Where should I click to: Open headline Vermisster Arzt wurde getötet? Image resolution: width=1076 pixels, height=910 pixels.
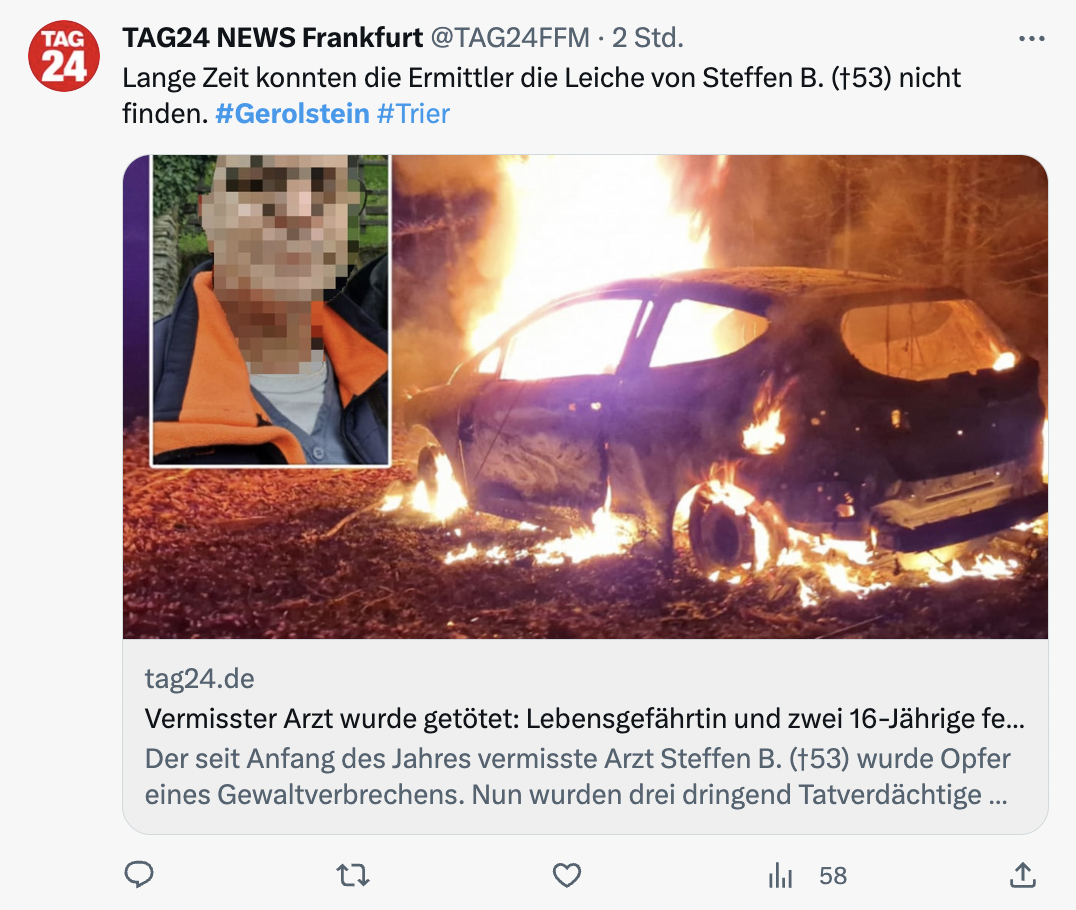[x=585, y=719]
